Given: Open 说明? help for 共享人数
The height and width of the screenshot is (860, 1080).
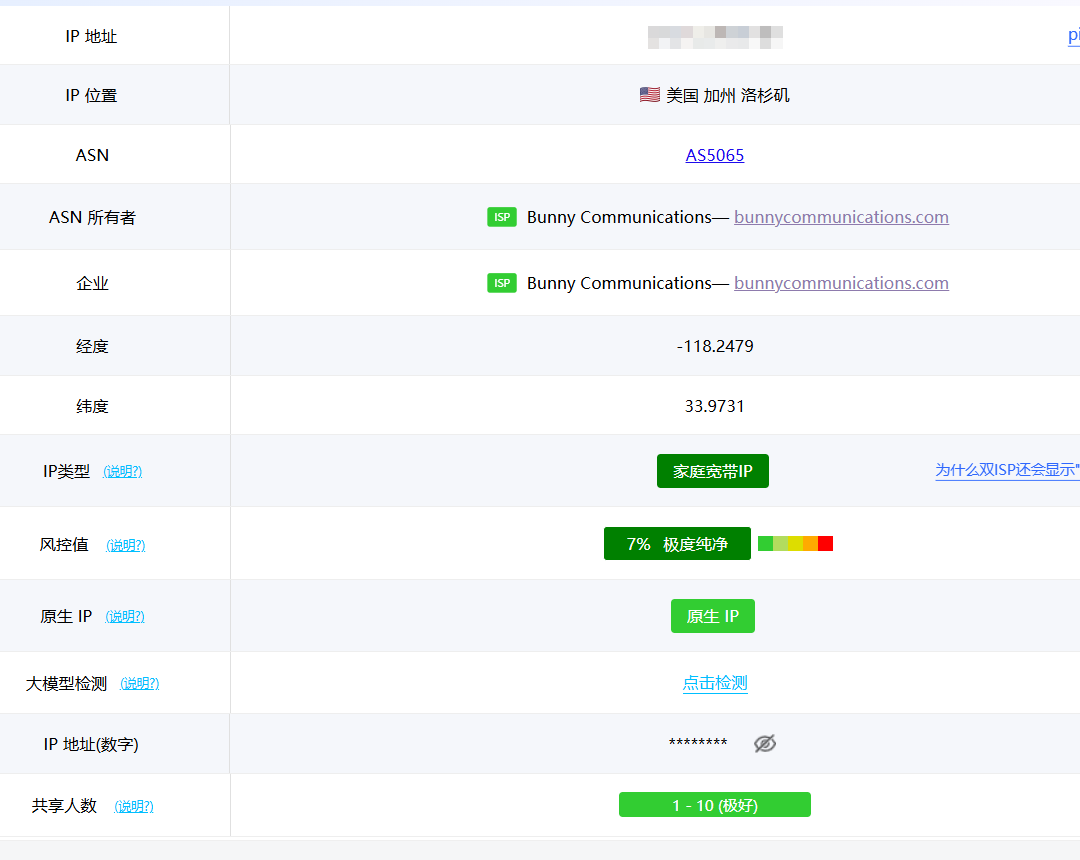Looking at the screenshot, I should (134, 806).
